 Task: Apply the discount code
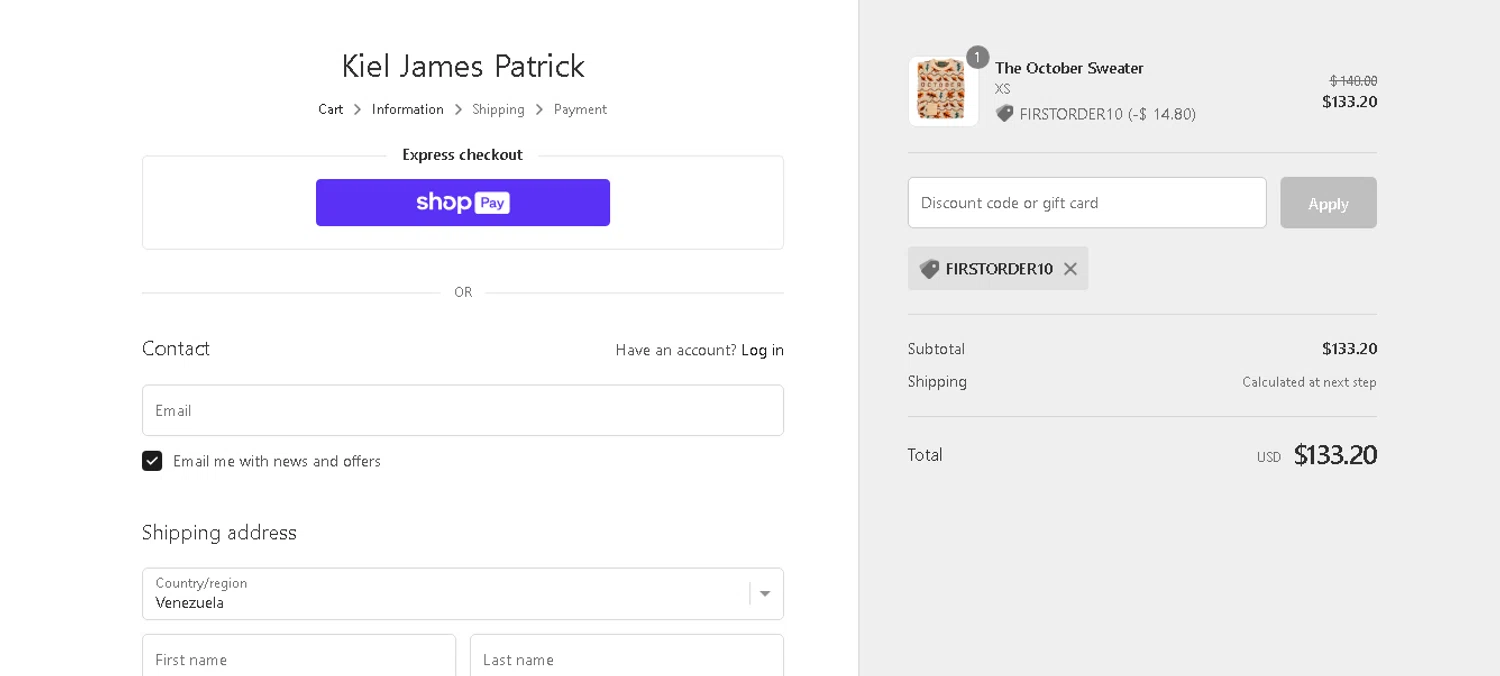click(x=1328, y=203)
